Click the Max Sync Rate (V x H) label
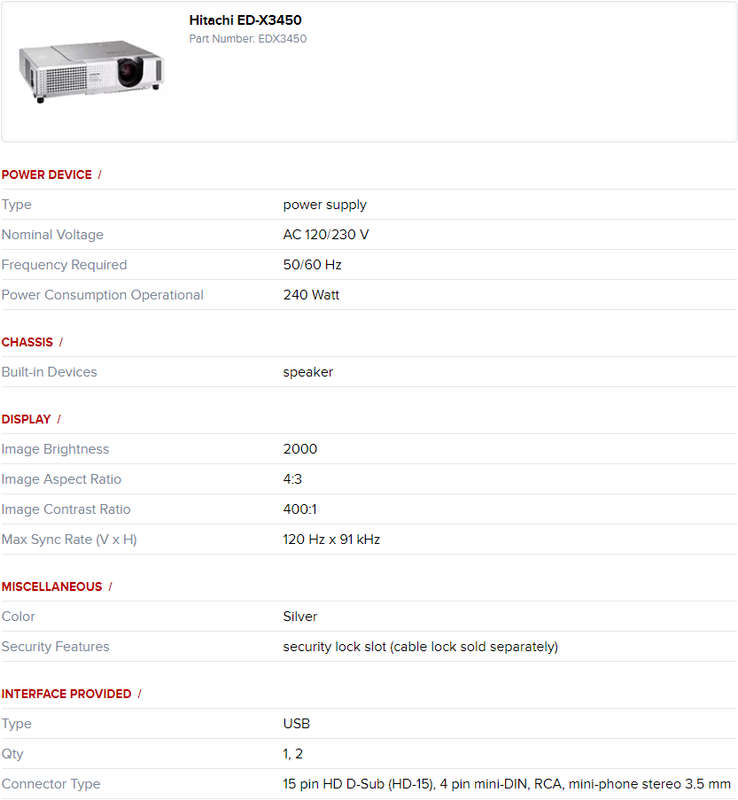 [x=69, y=540]
